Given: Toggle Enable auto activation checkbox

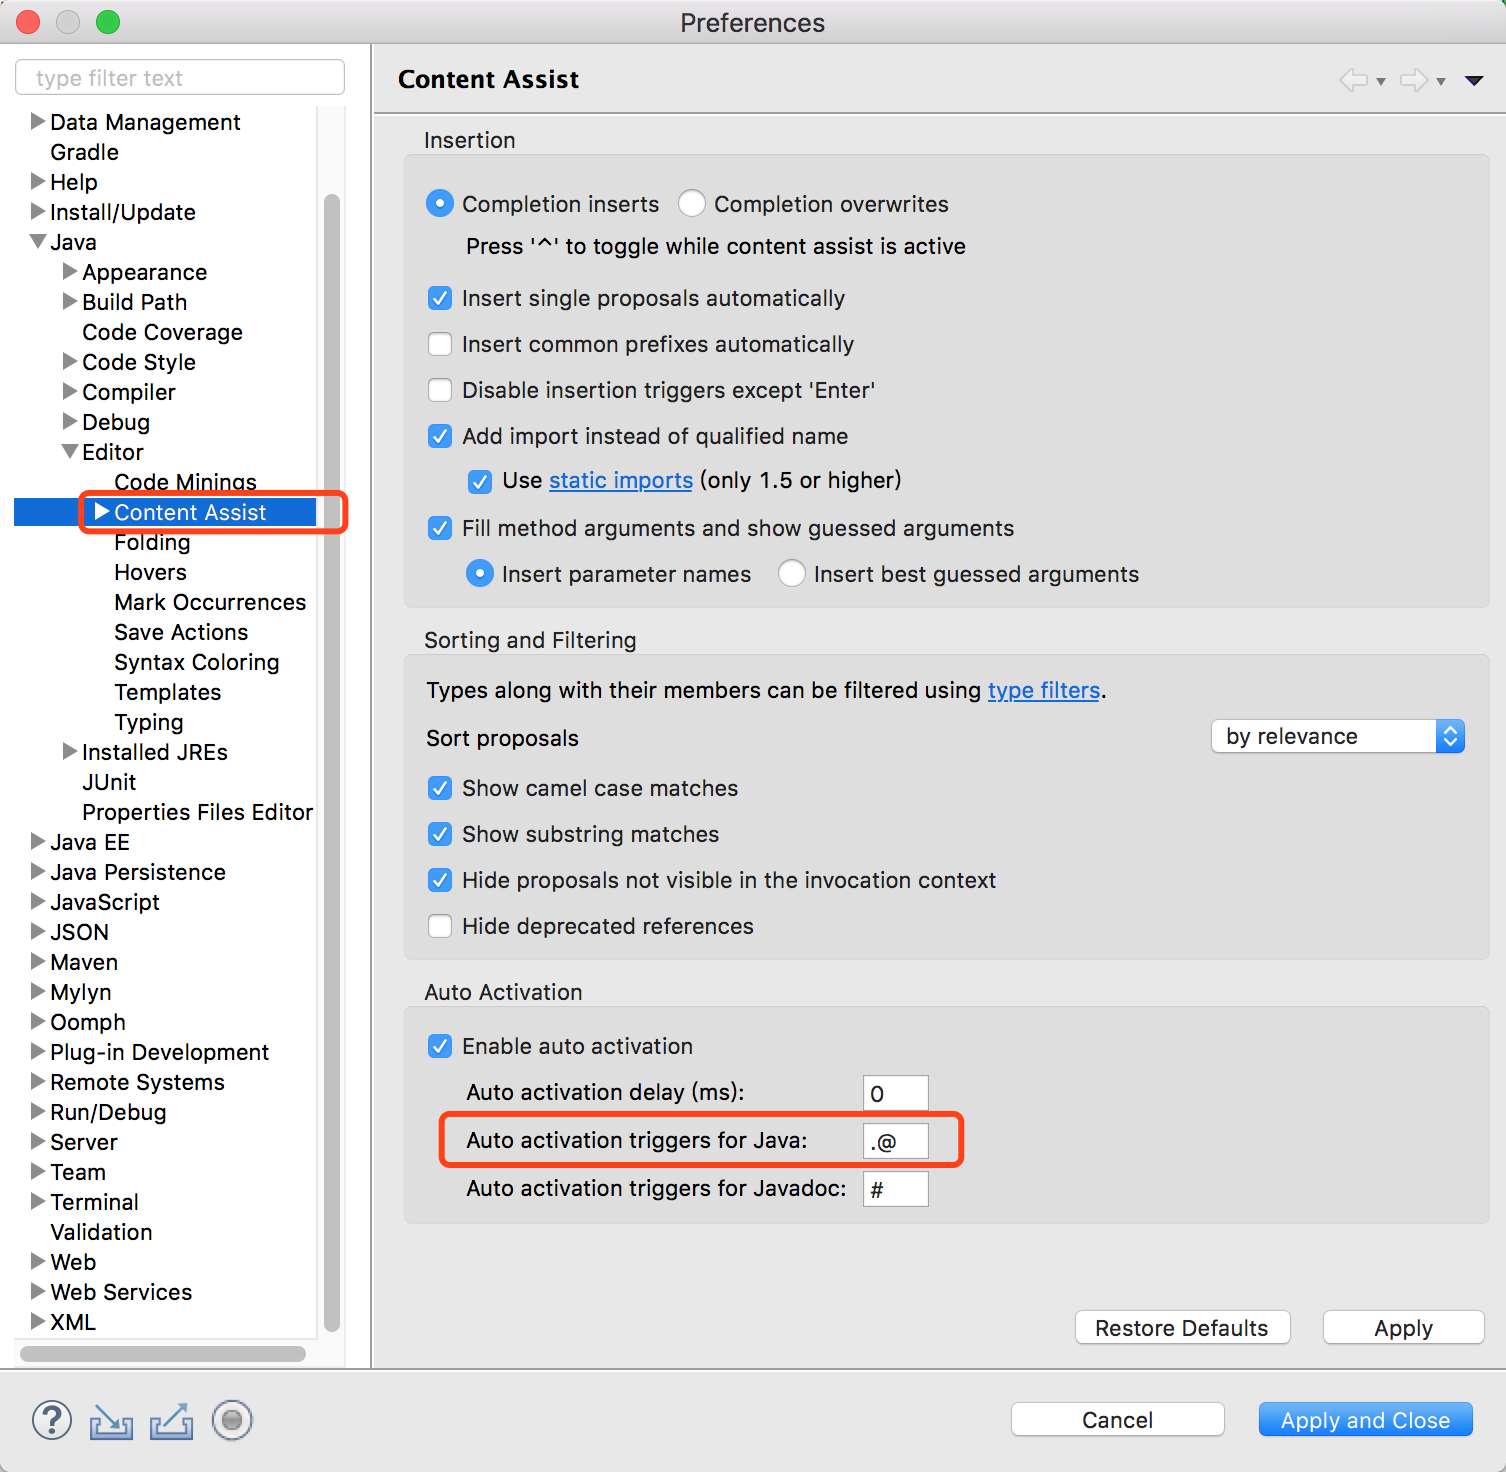Looking at the screenshot, I should pyautogui.click(x=440, y=1046).
